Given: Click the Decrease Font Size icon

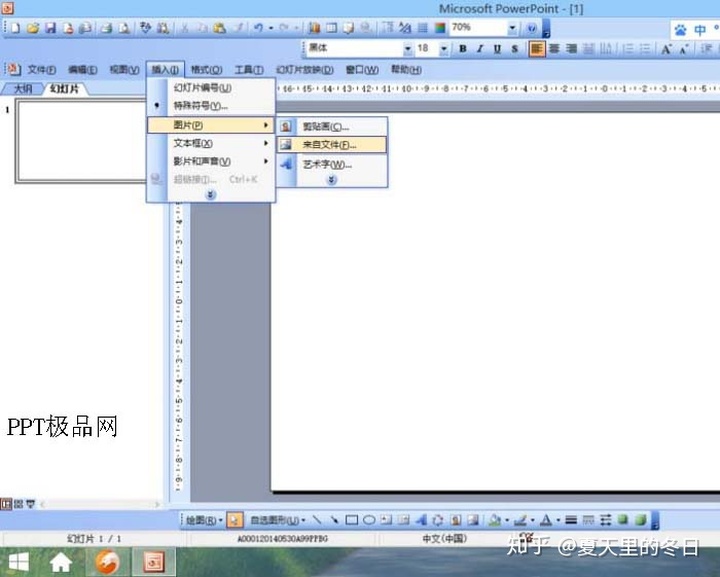Looking at the screenshot, I should pos(684,49).
